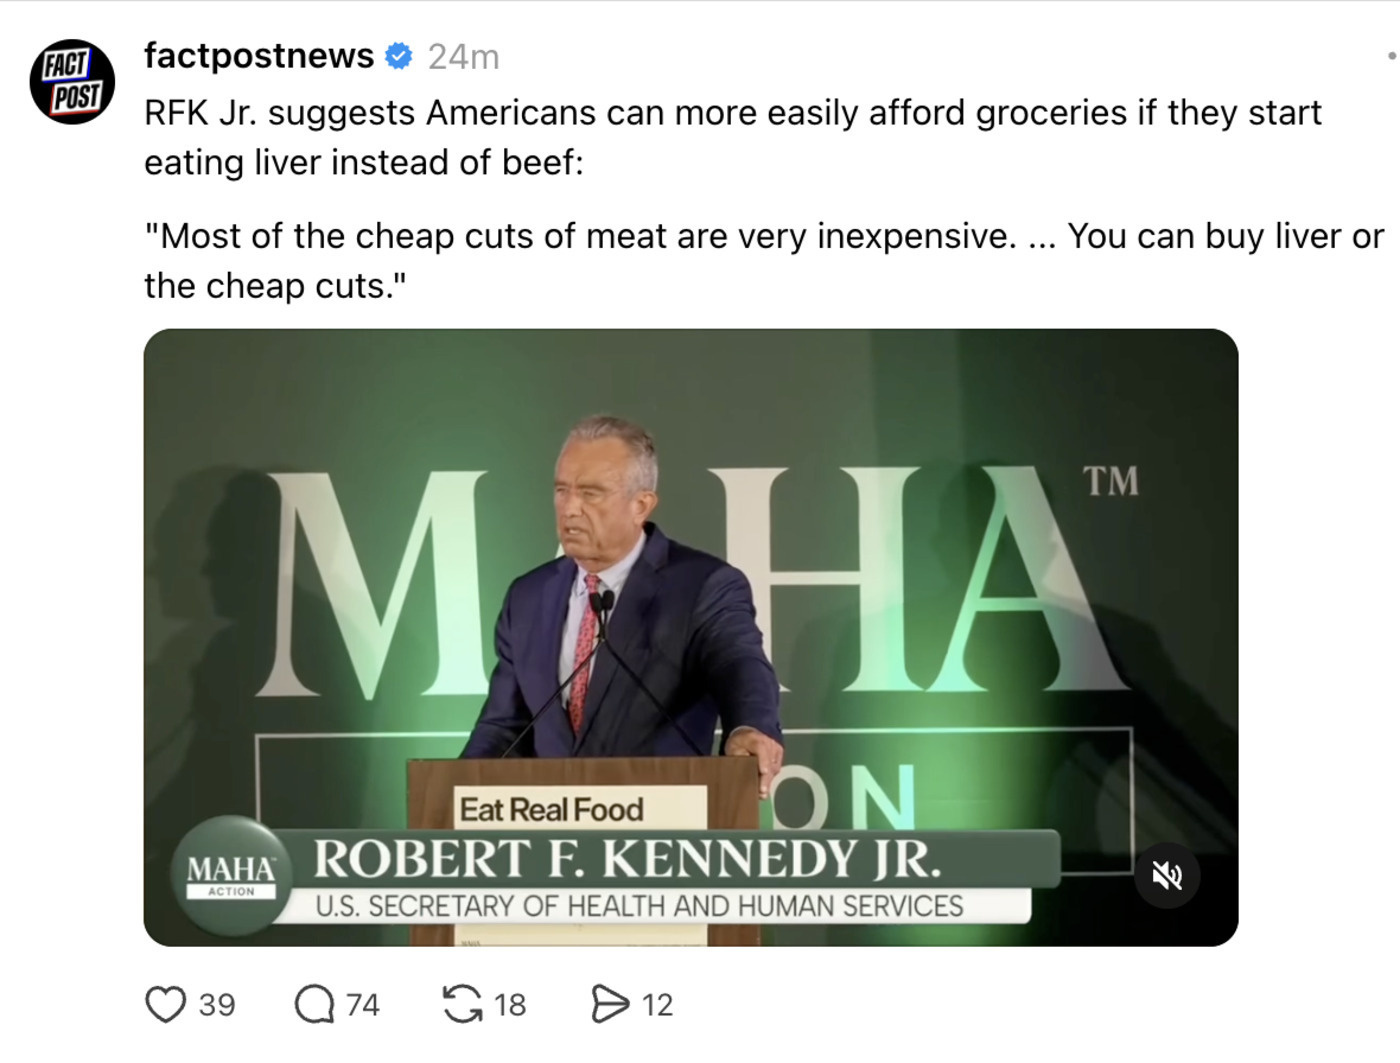1400x1063 pixels.
Task: Click the round MAHA Action logo in video
Action: [x=231, y=875]
